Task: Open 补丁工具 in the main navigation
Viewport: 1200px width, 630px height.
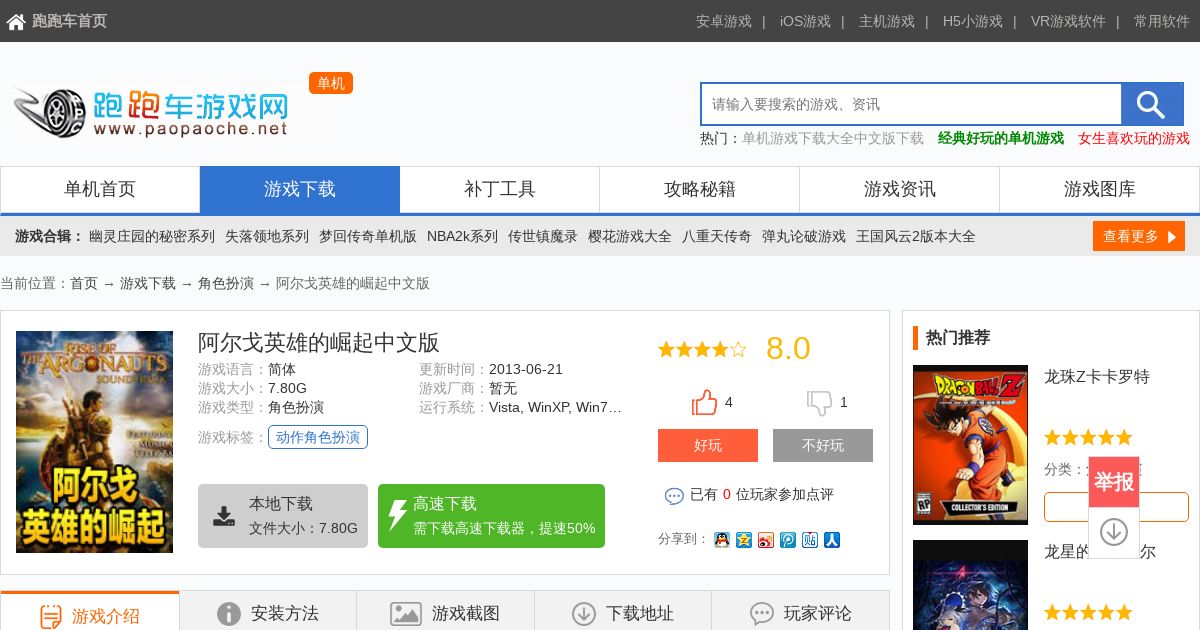Action: 500,189
